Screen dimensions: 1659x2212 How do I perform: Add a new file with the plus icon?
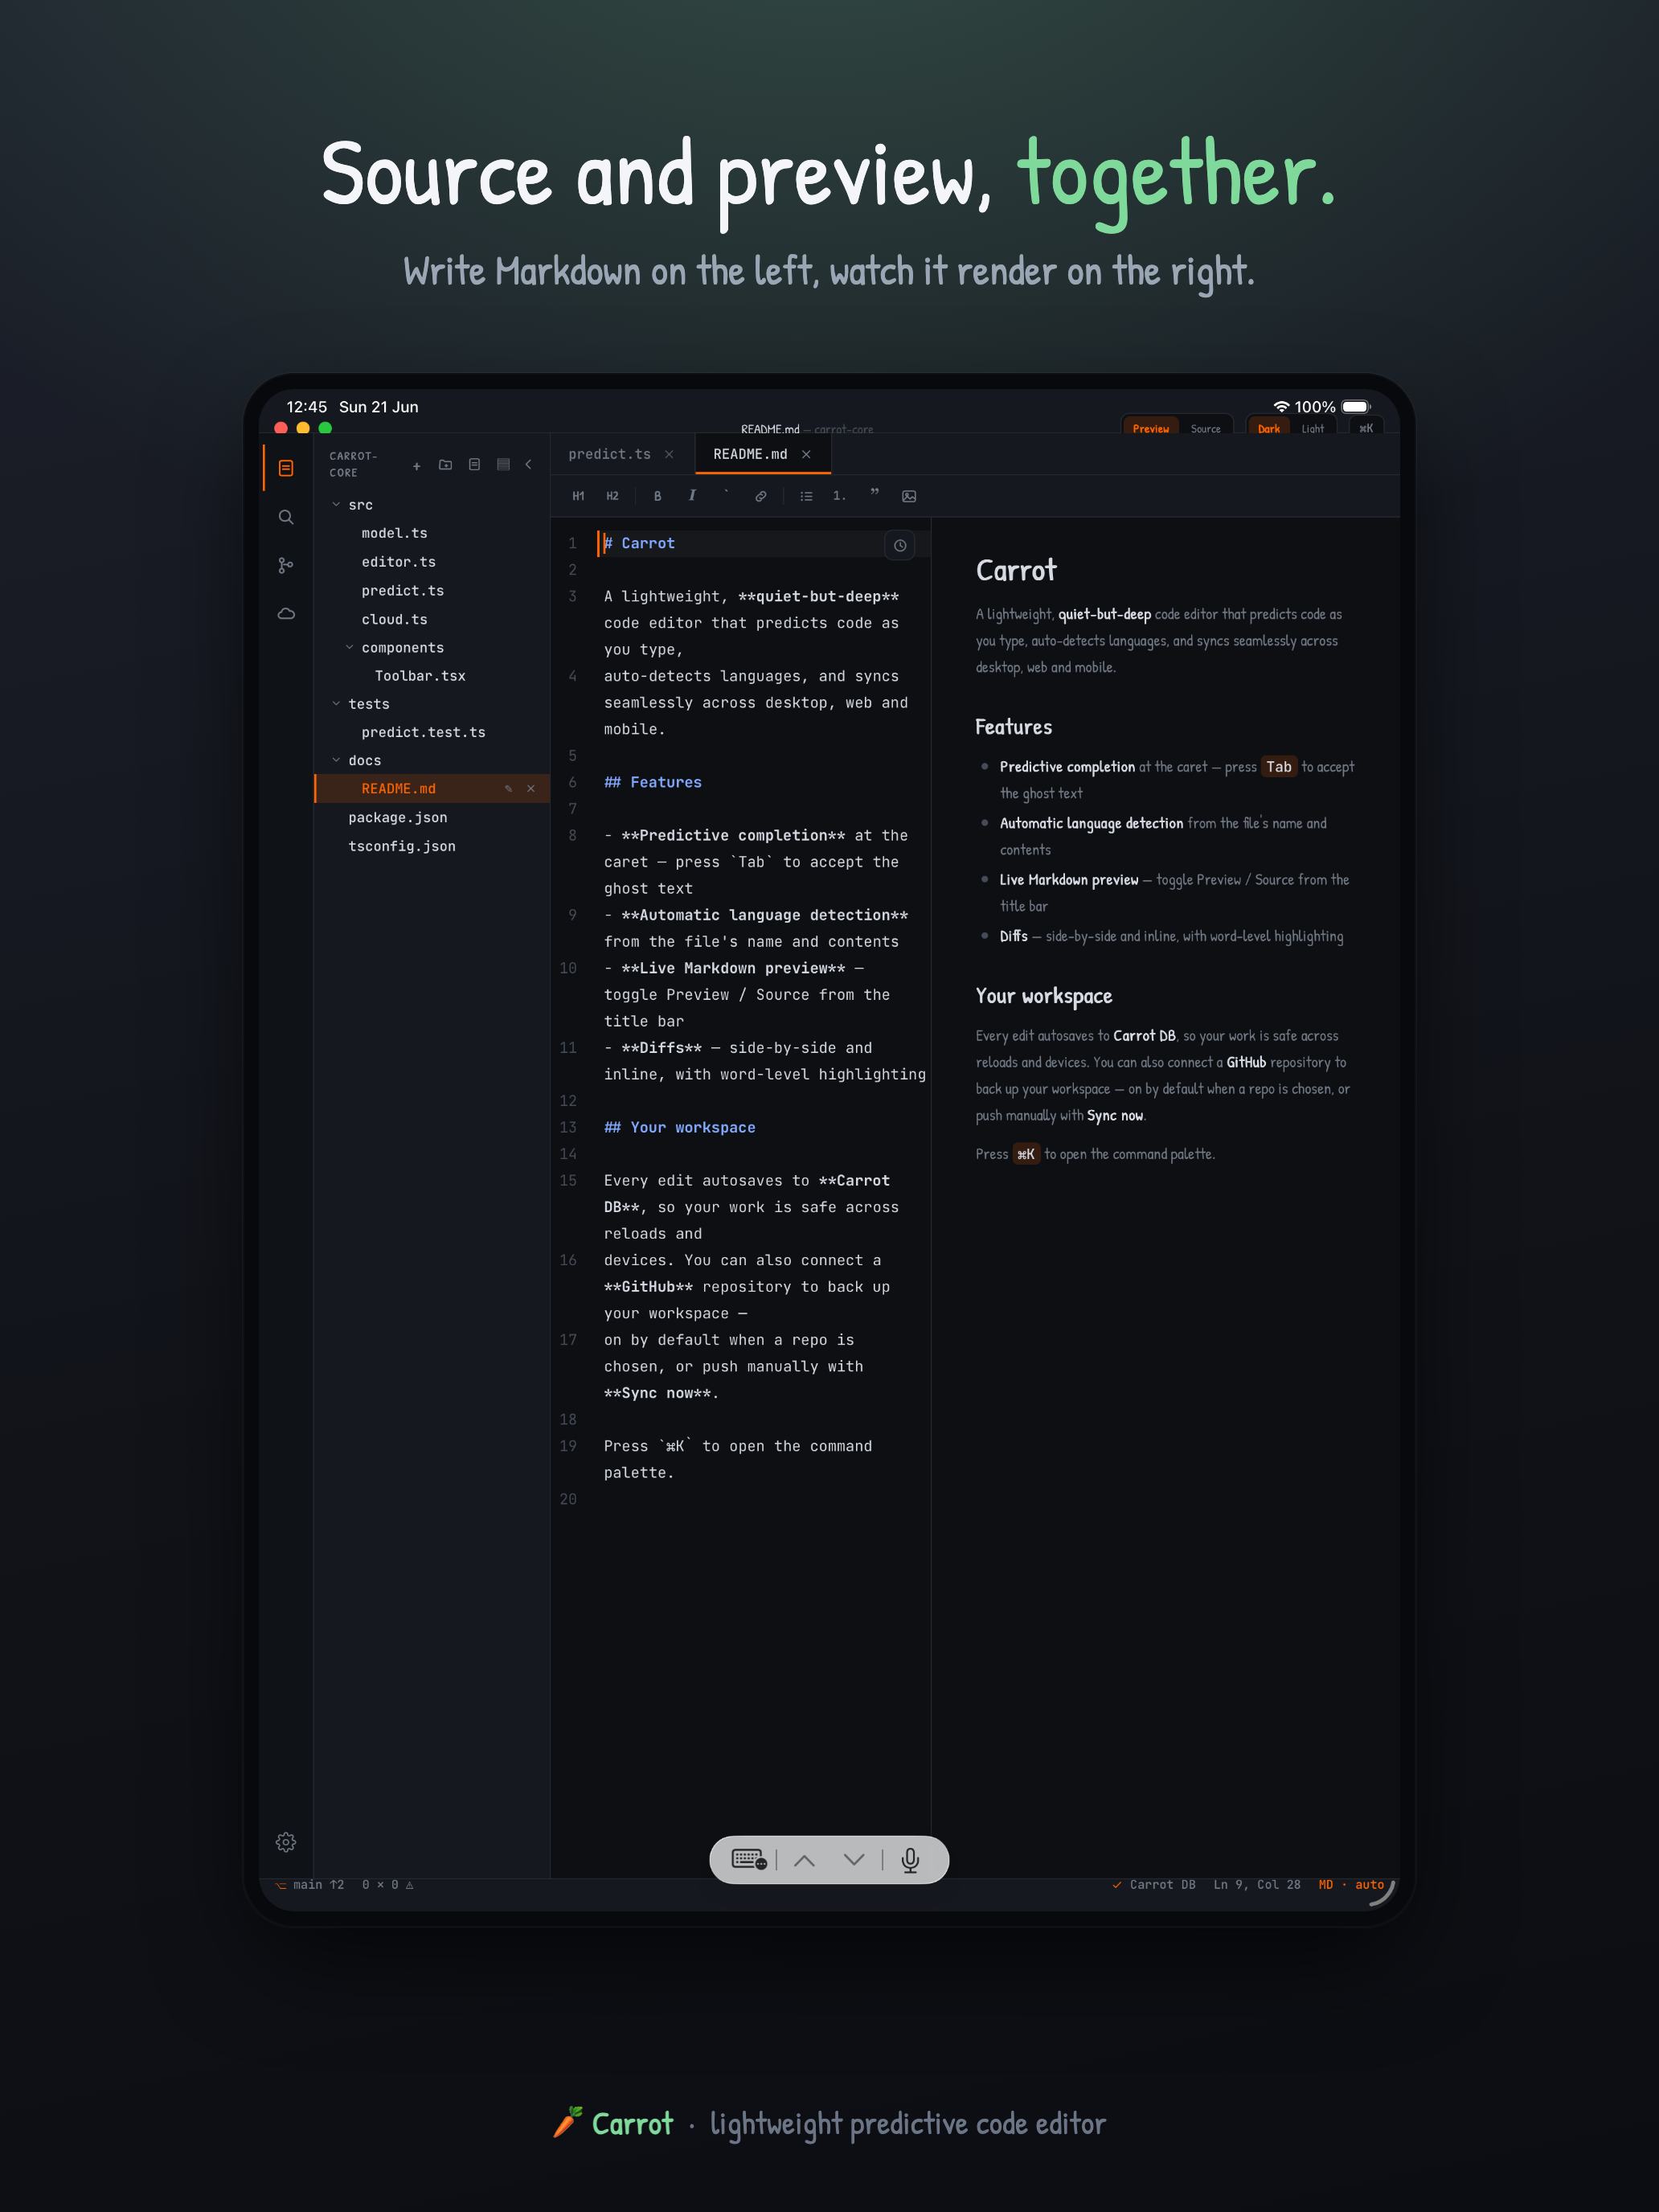pyautogui.click(x=417, y=465)
